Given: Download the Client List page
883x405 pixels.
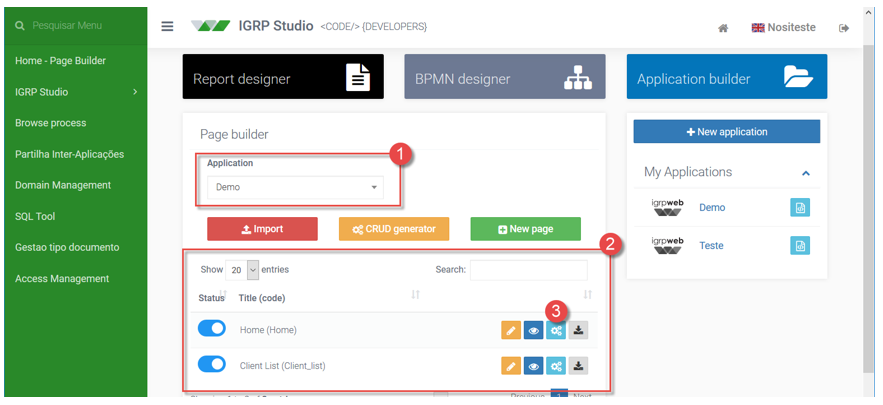Looking at the screenshot, I should pyautogui.click(x=578, y=366).
